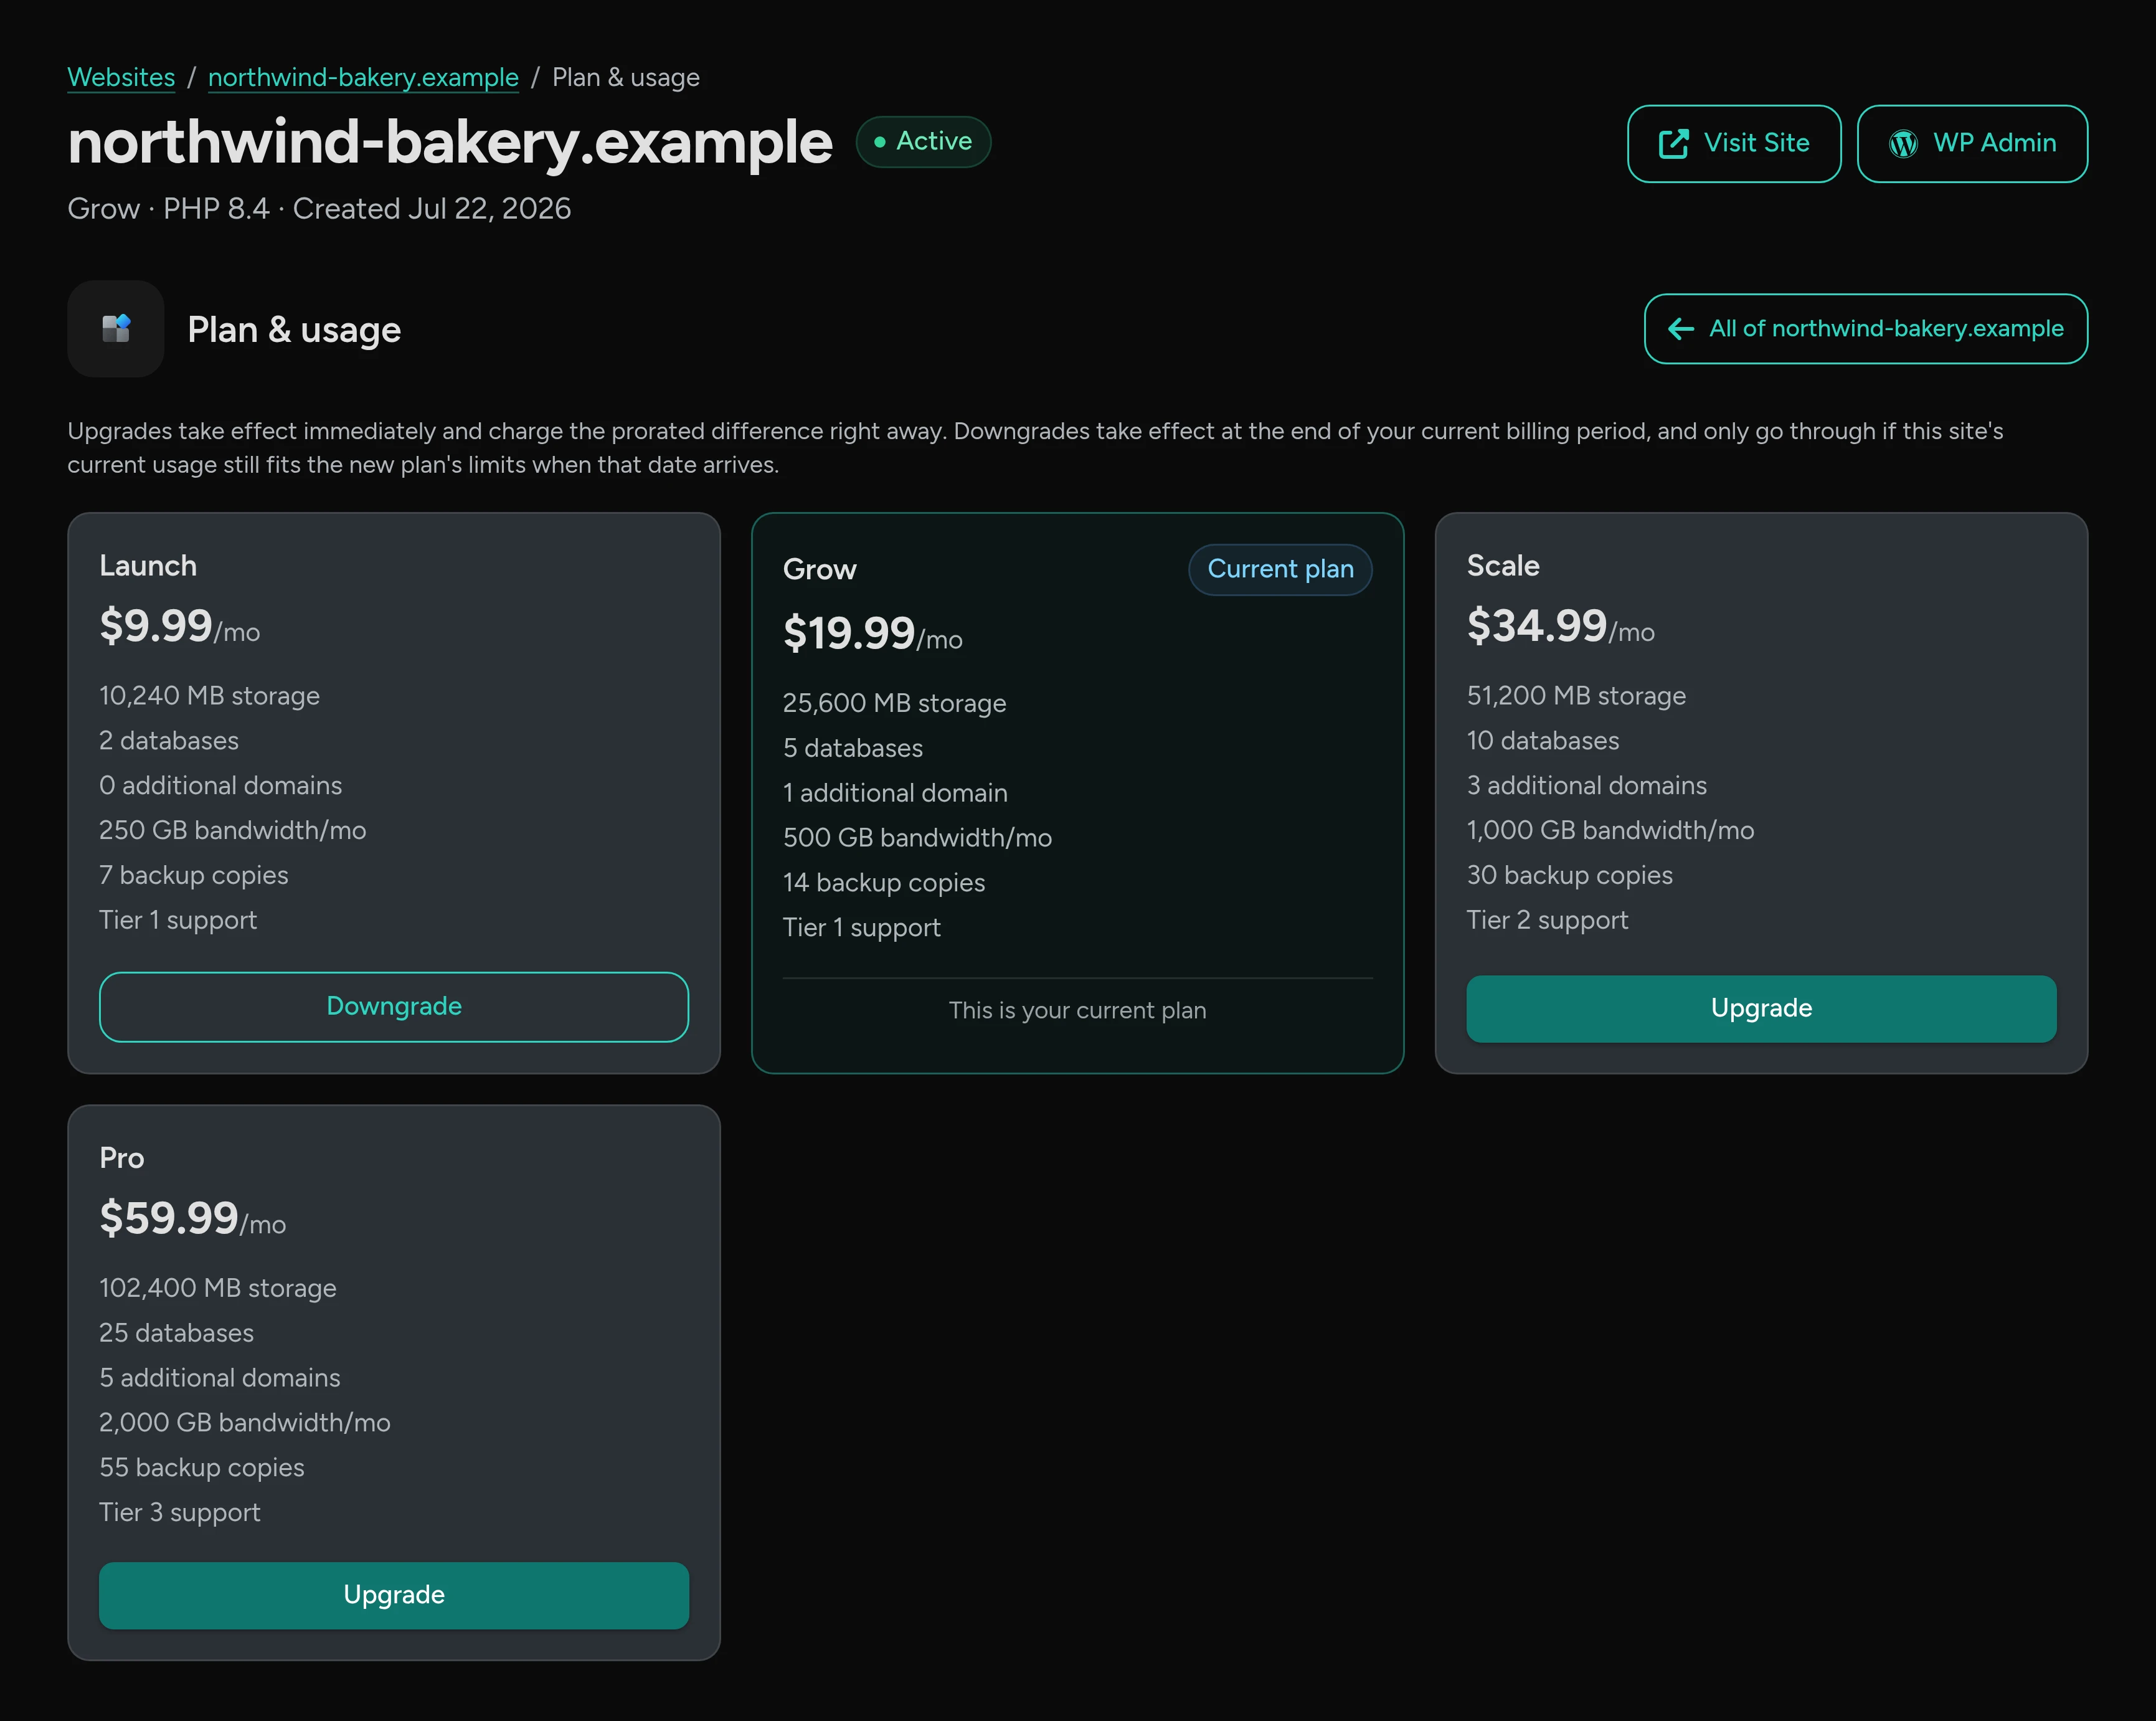
Task: Click '25,600 MB storage' in Grow card
Action: [894, 703]
